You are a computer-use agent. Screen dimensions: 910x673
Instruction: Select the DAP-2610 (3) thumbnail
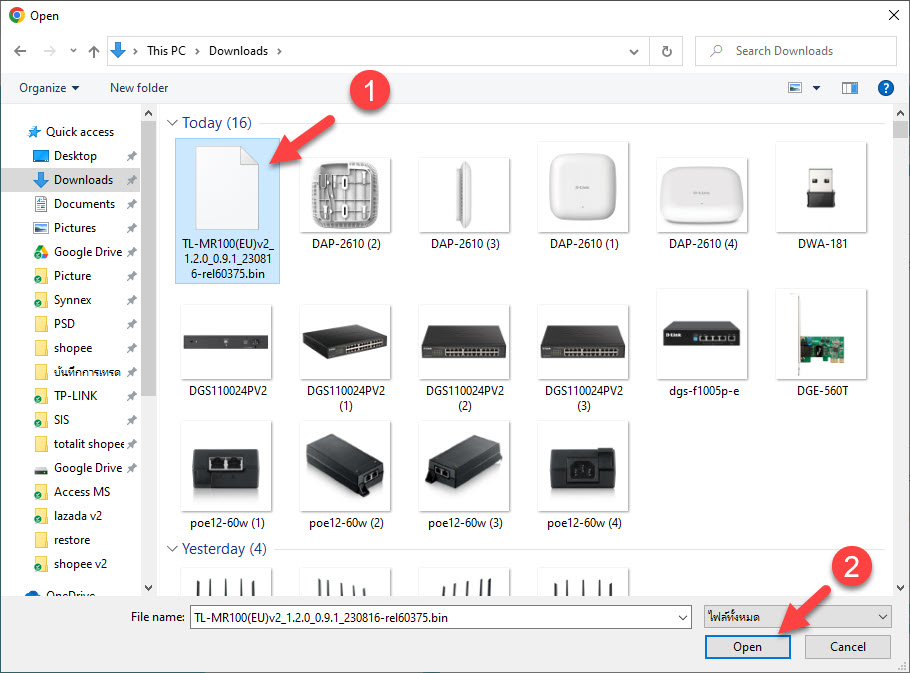pos(464,194)
